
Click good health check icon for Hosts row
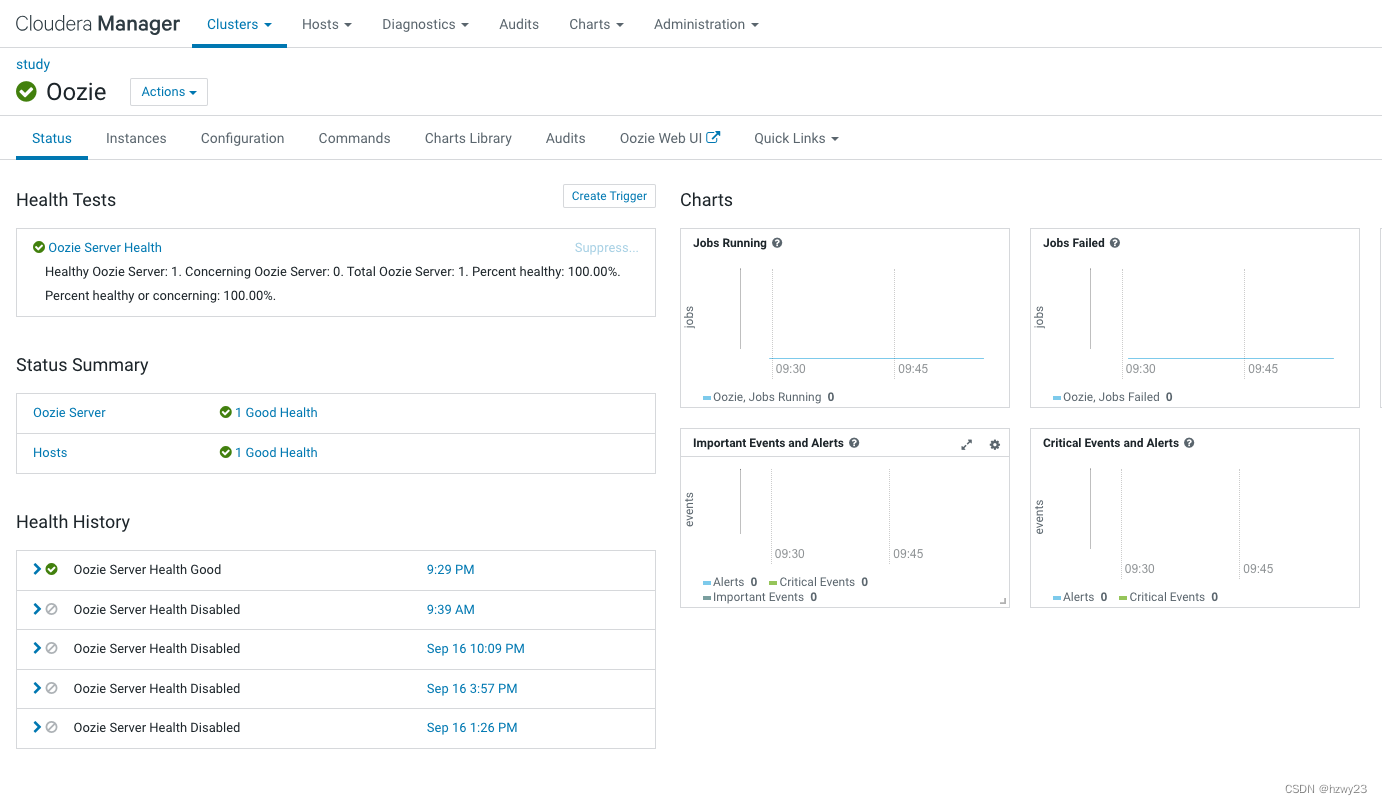click(x=226, y=452)
